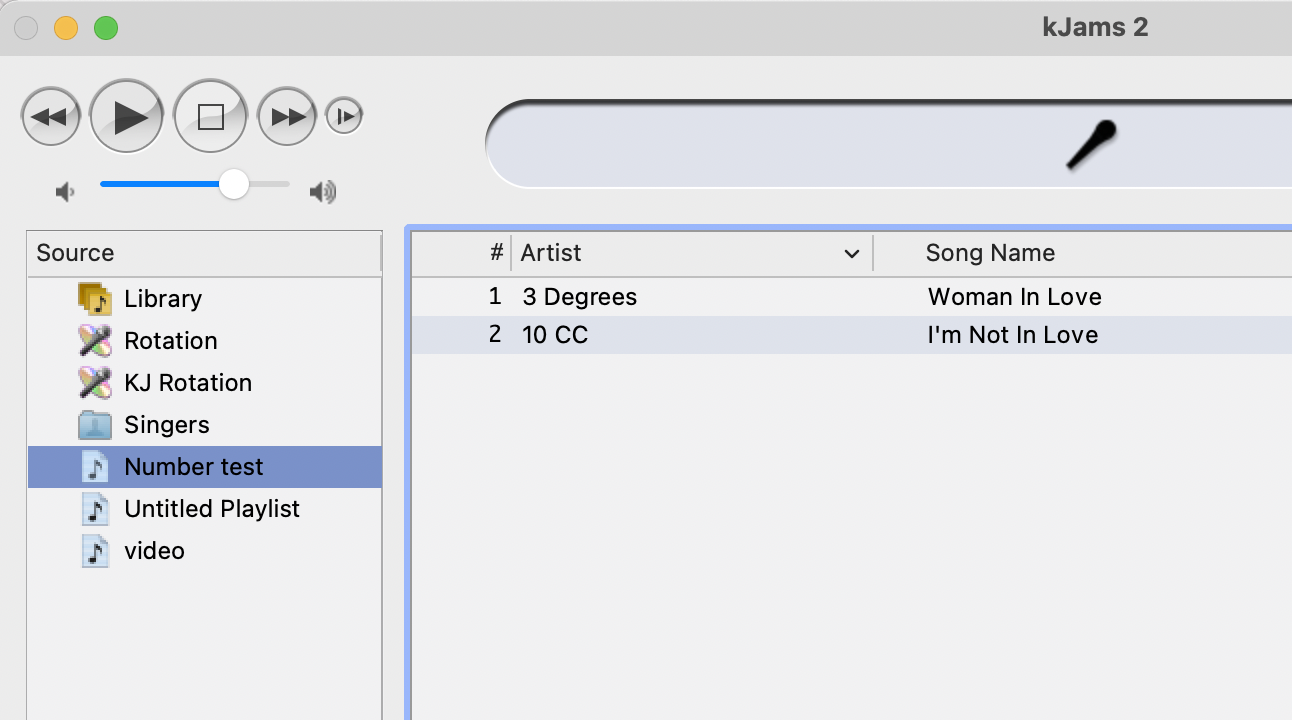1292x720 pixels.
Task: Open the Library source
Action: point(162,299)
